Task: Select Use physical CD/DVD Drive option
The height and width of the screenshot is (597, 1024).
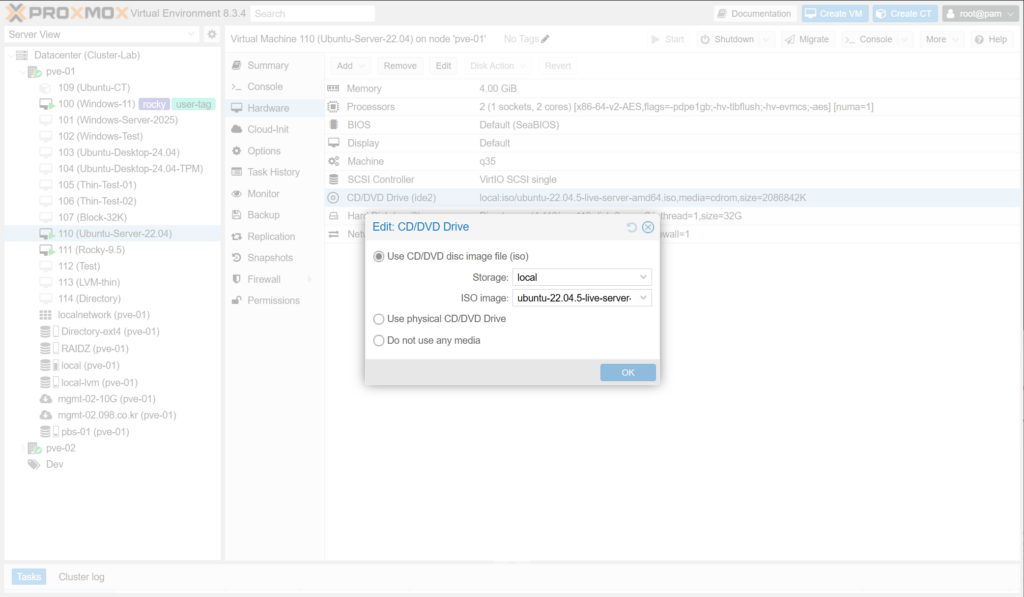Action: click(x=379, y=319)
